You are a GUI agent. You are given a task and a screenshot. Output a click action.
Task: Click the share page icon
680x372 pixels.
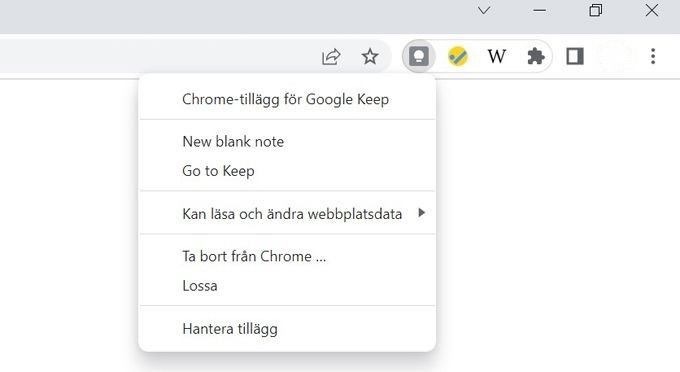point(331,56)
